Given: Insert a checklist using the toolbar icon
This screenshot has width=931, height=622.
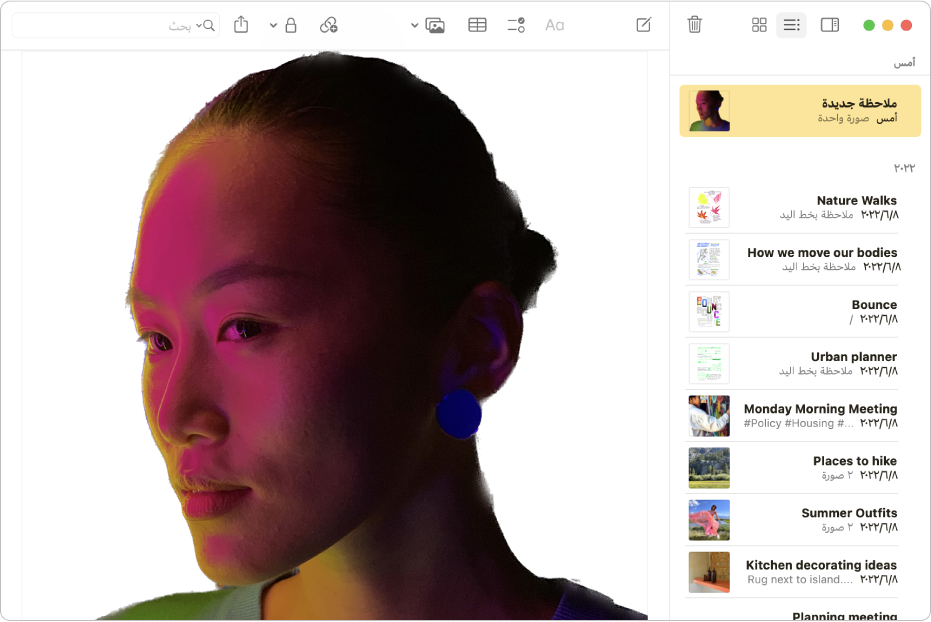Looking at the screenshot, I should (516, 25).
